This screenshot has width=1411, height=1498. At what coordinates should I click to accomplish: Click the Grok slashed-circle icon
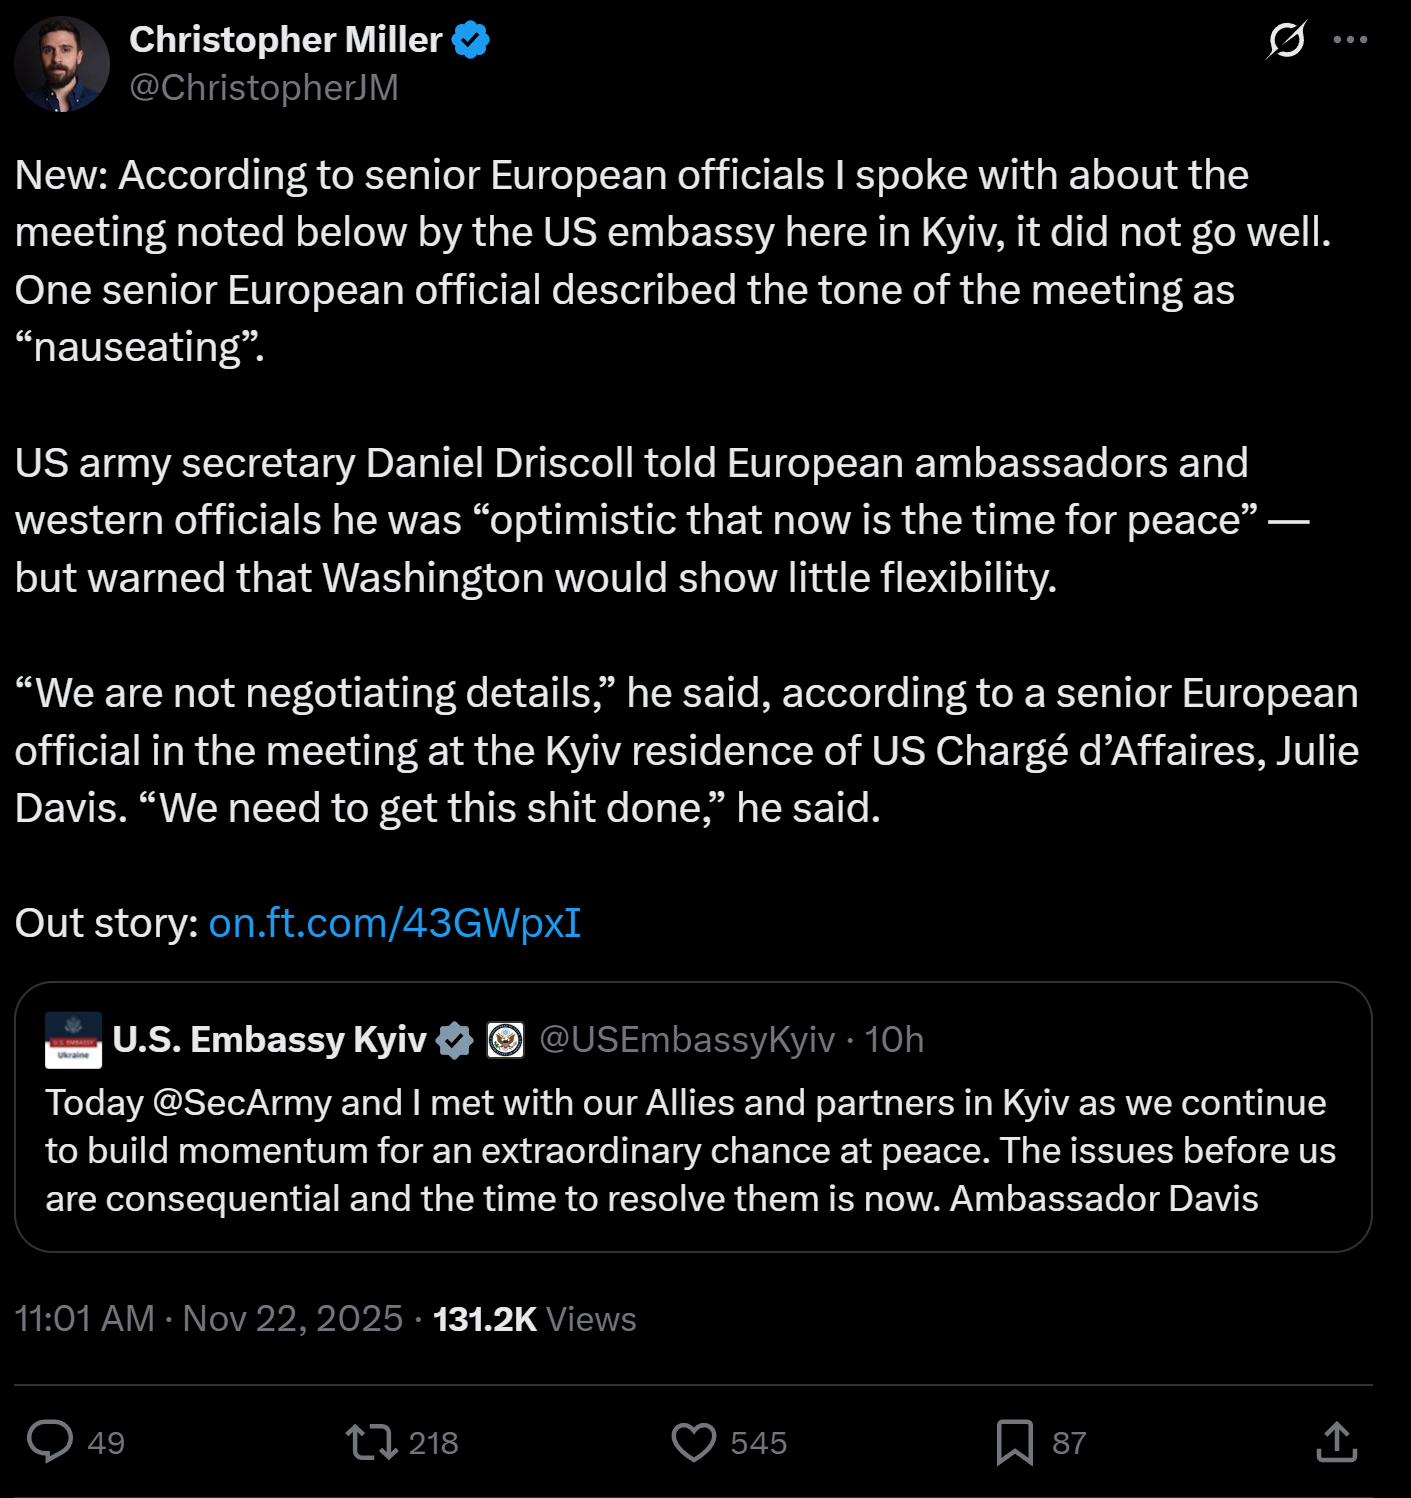coord(1286,40)
